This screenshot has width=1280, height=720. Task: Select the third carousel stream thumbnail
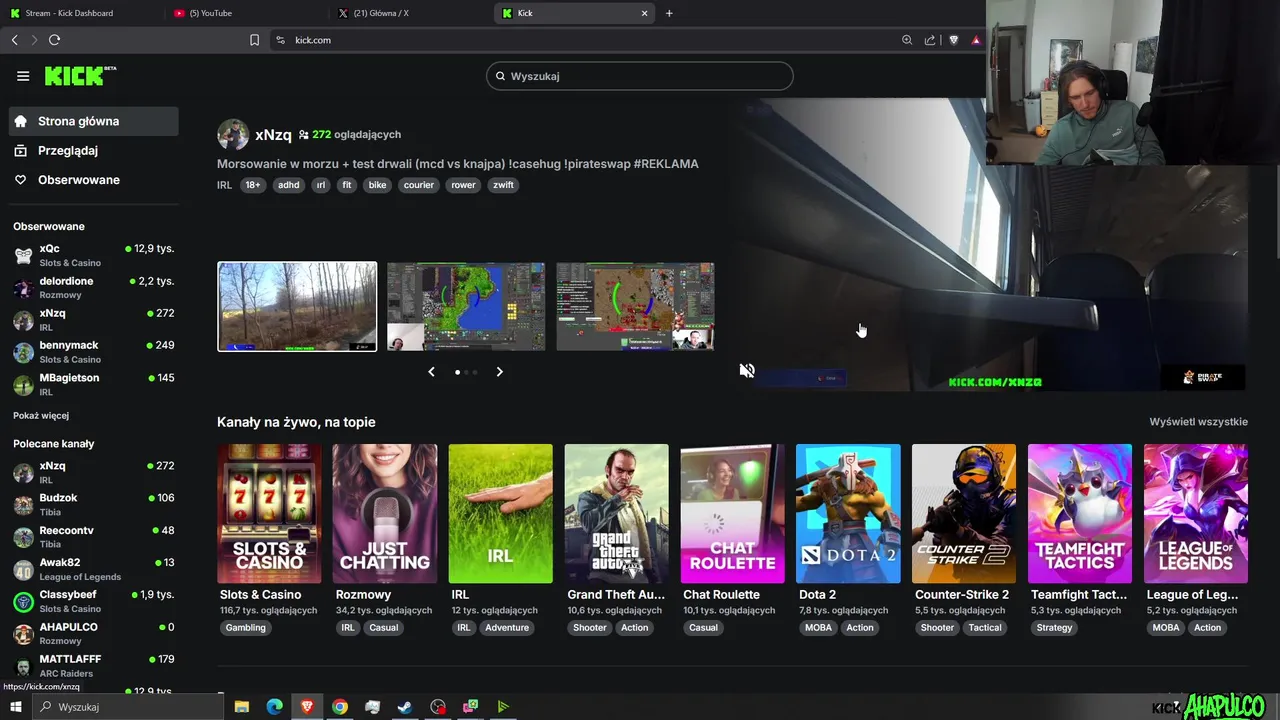[635, 306]
